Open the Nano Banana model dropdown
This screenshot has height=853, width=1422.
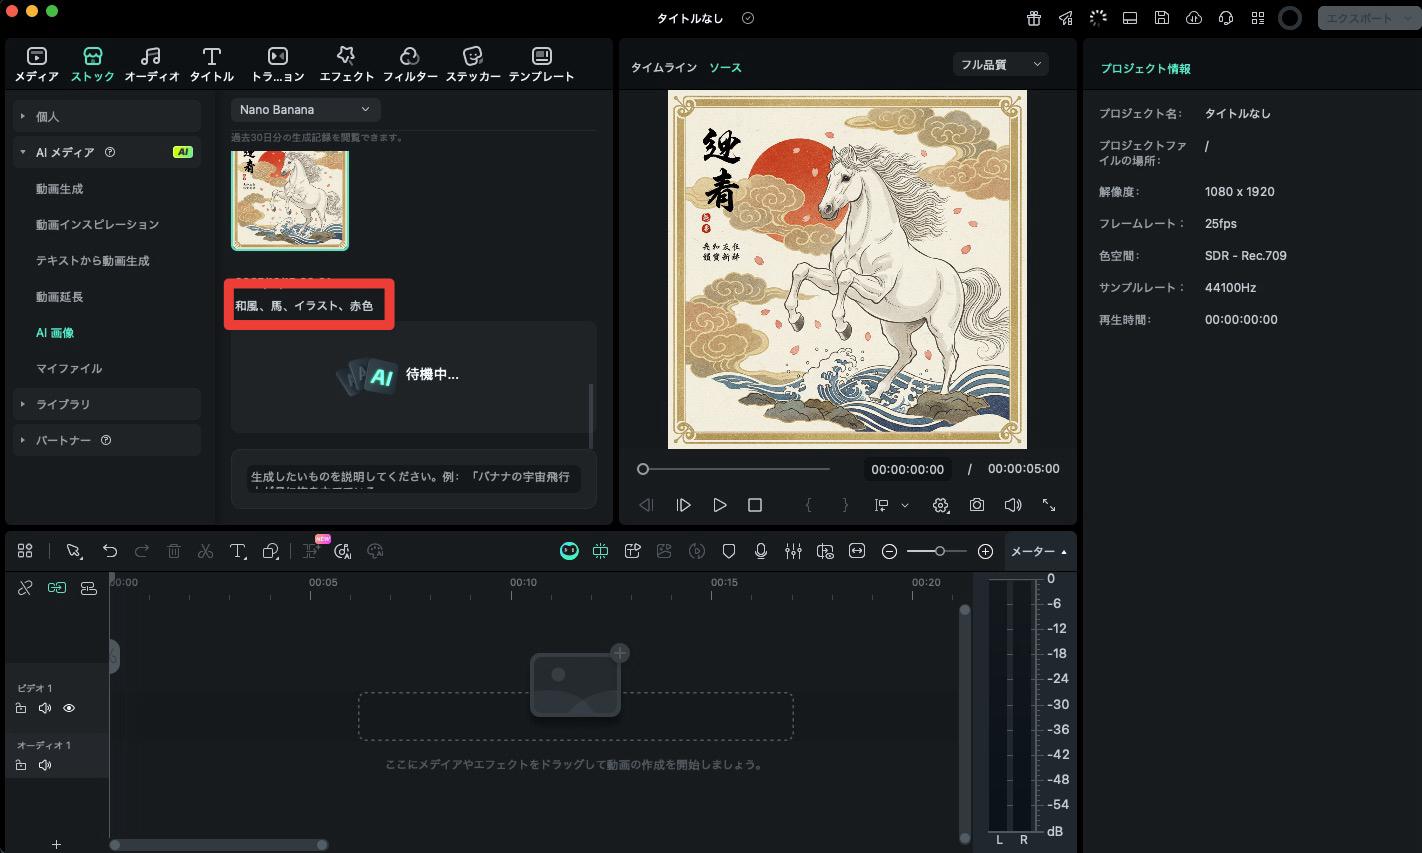(305, 109)
